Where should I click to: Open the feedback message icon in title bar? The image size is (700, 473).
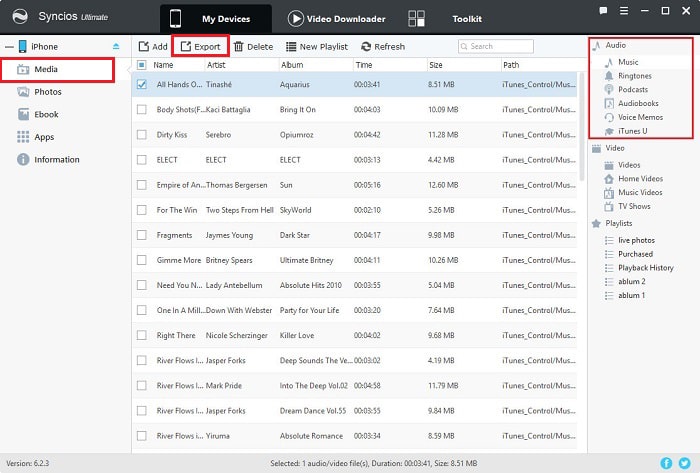603,11
